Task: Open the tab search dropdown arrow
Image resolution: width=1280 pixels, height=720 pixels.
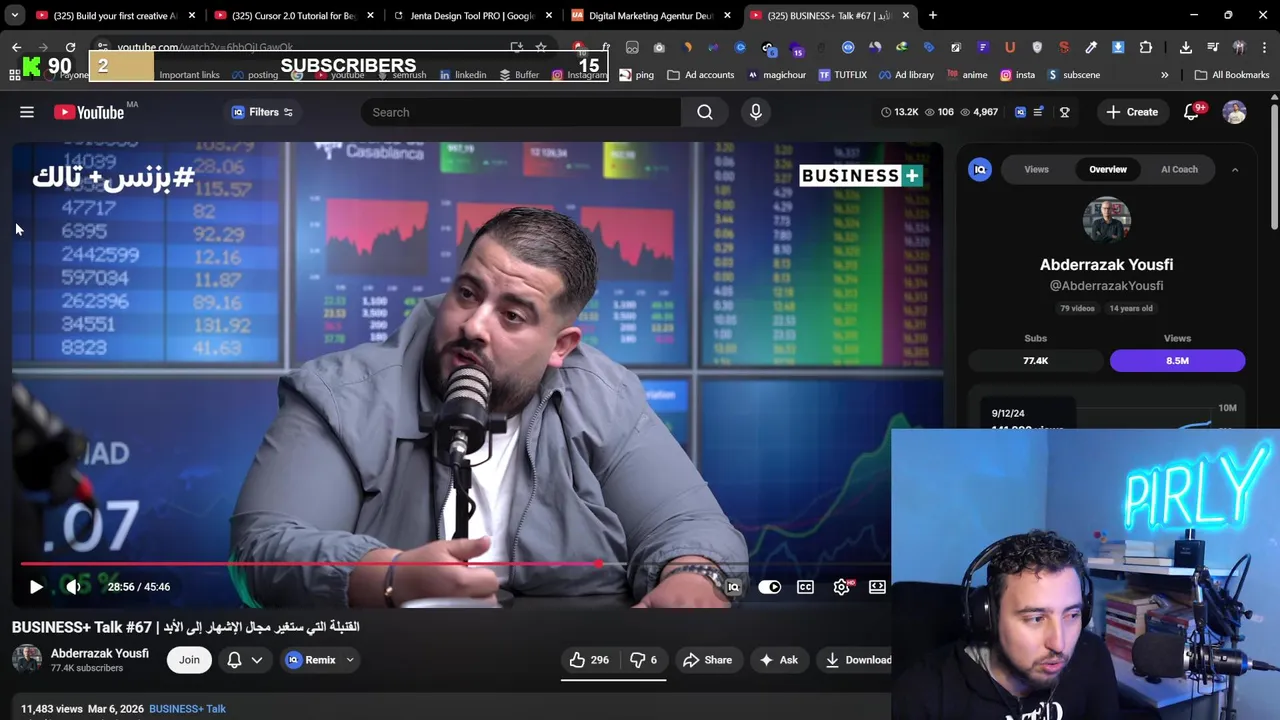Action: 14,16
